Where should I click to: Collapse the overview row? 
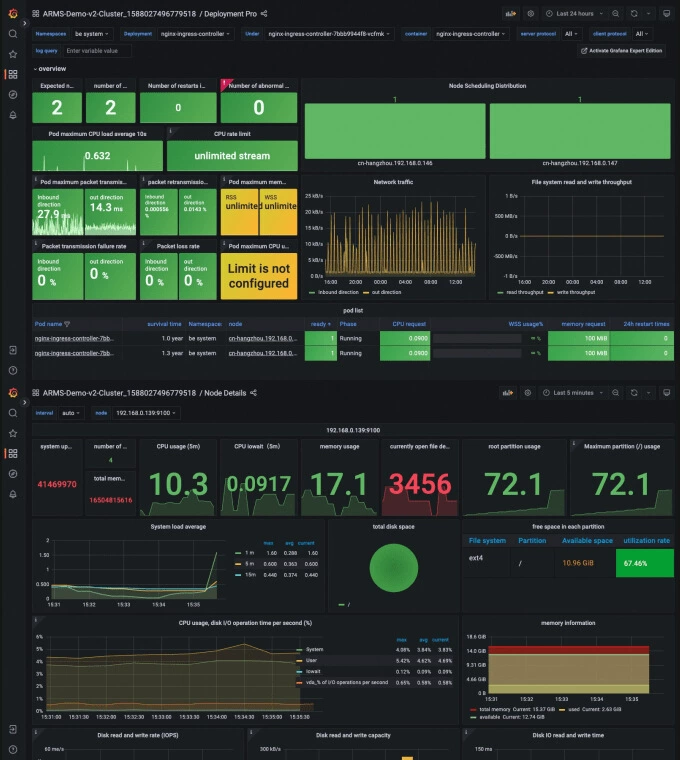click(49, 69)
